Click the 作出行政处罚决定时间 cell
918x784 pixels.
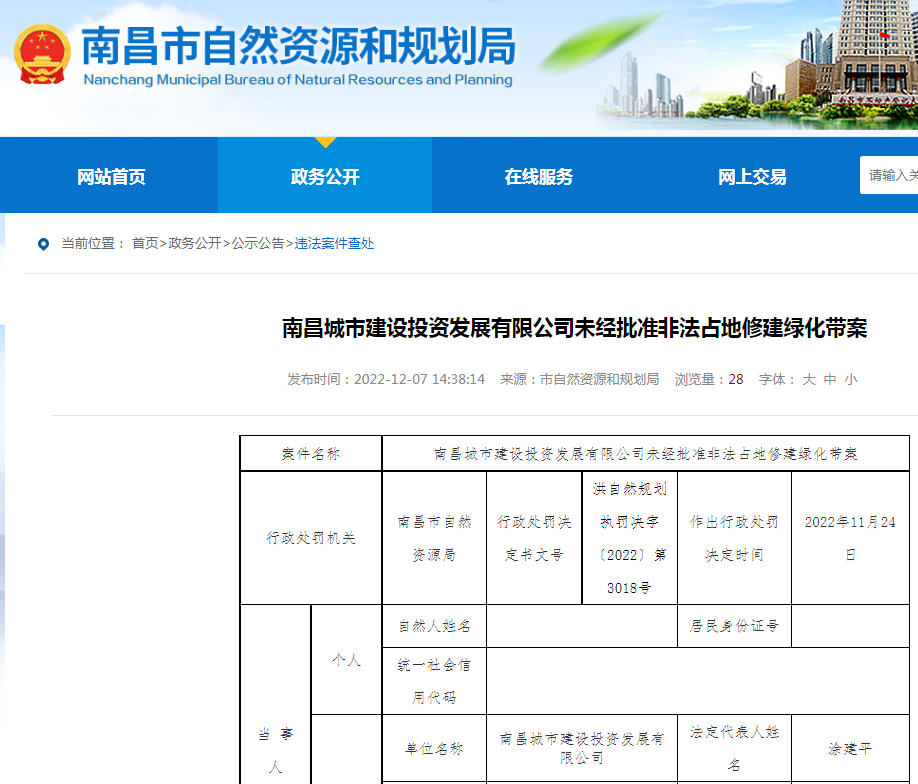(734, 538)
